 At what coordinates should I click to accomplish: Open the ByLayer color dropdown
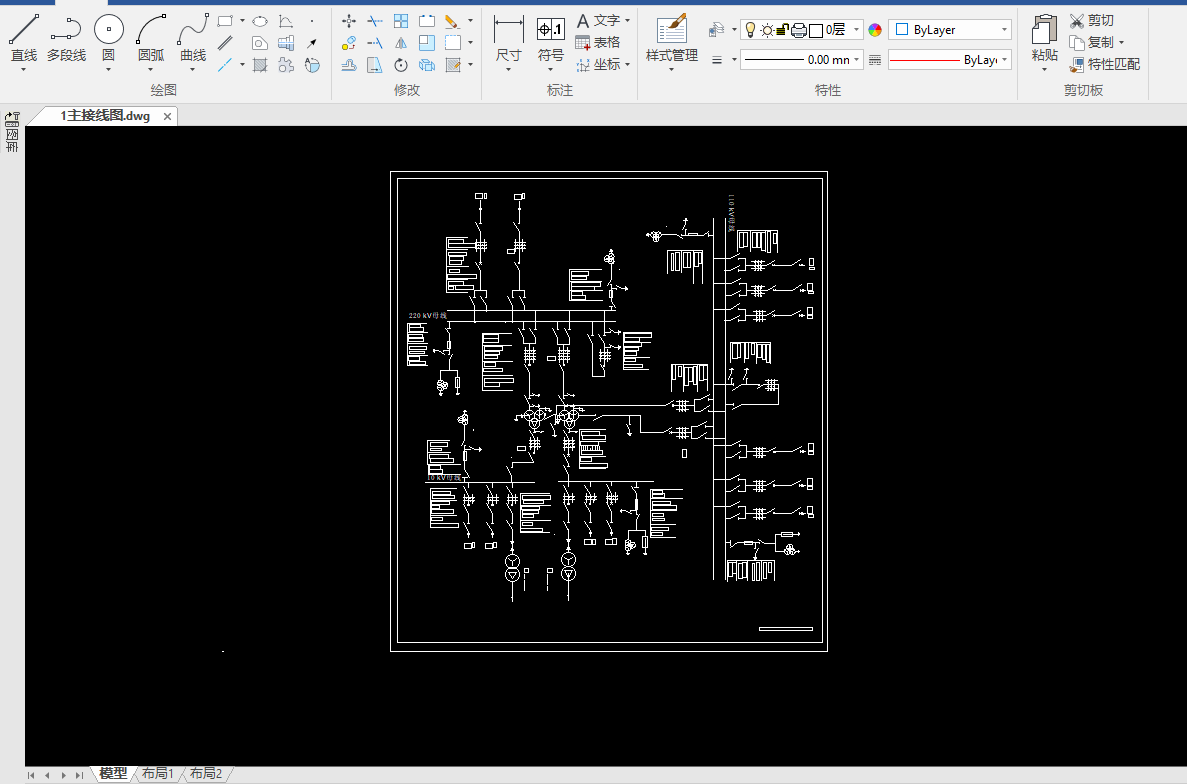[950, 30]
